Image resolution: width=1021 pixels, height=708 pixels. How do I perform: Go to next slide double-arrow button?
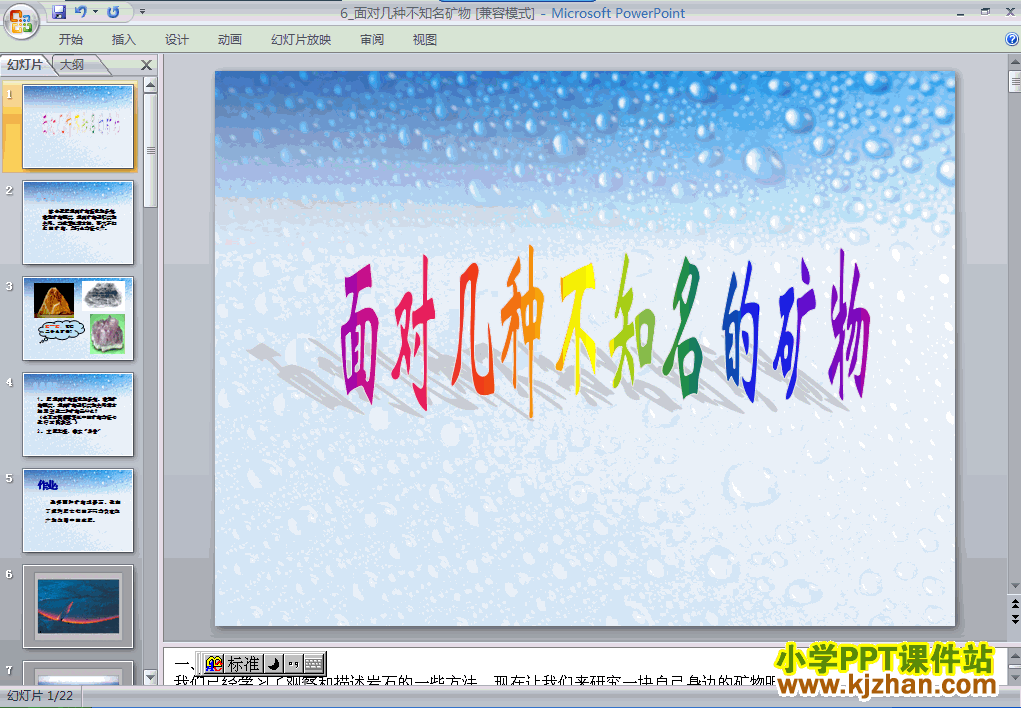[1014, 619]
